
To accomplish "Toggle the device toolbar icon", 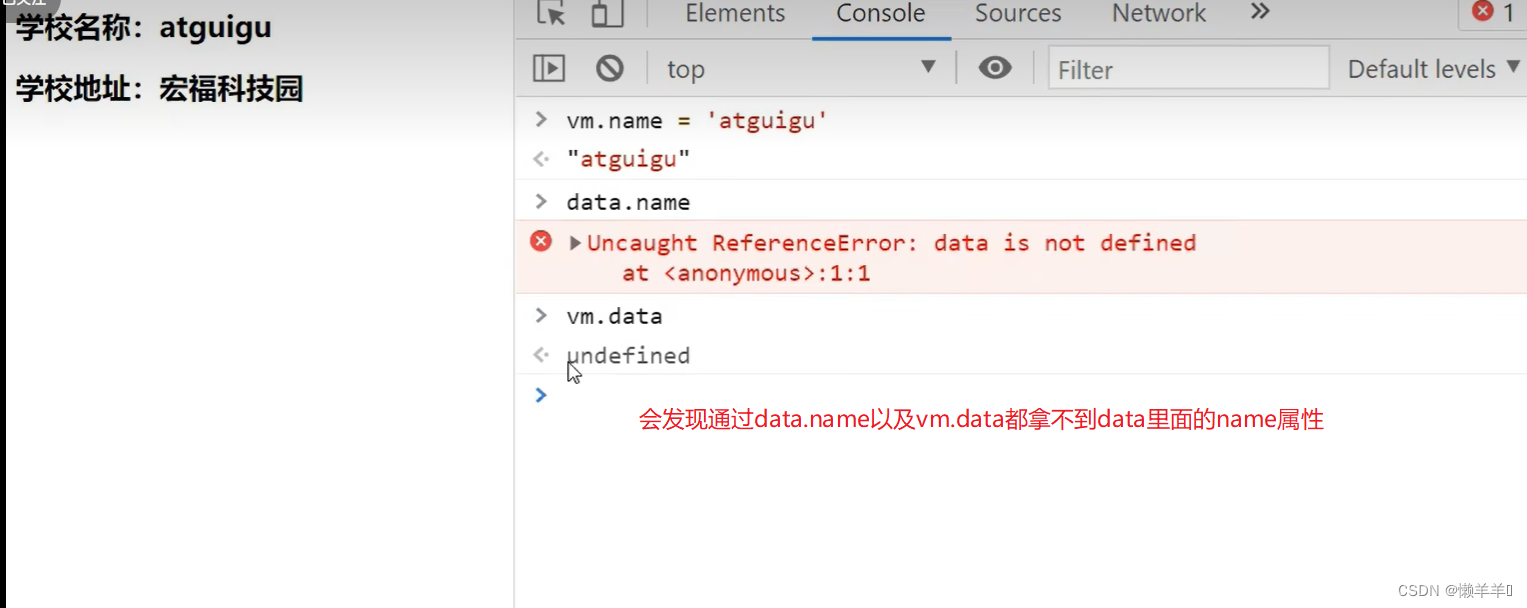I will tap(607, 14).
